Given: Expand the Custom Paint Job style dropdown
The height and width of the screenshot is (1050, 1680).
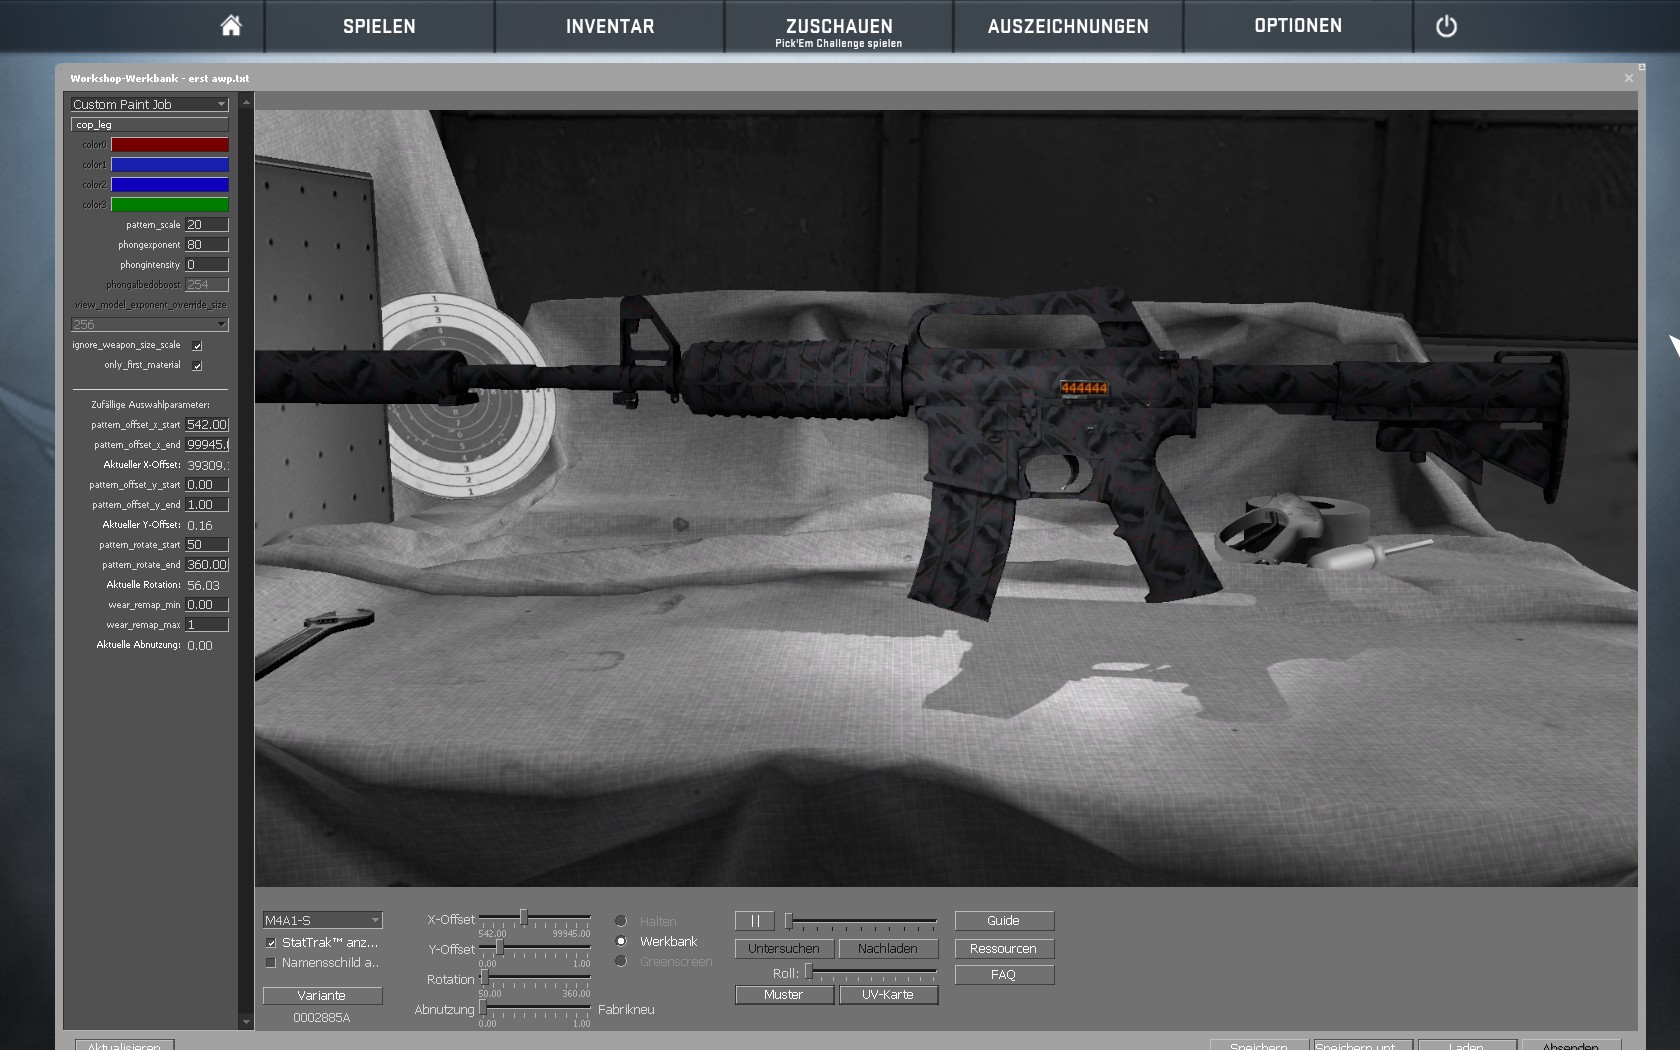Looking at the screenshot, I should click(150, 104).
